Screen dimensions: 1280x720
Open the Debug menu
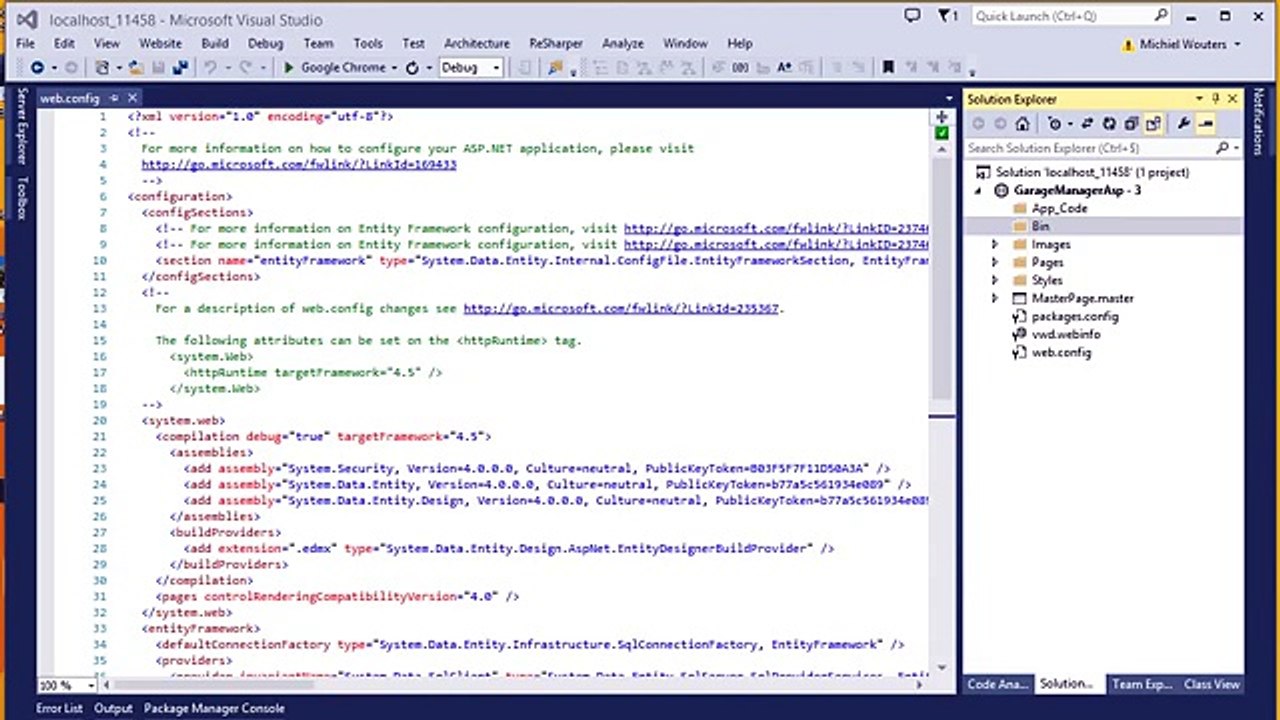tap(265, 44)
